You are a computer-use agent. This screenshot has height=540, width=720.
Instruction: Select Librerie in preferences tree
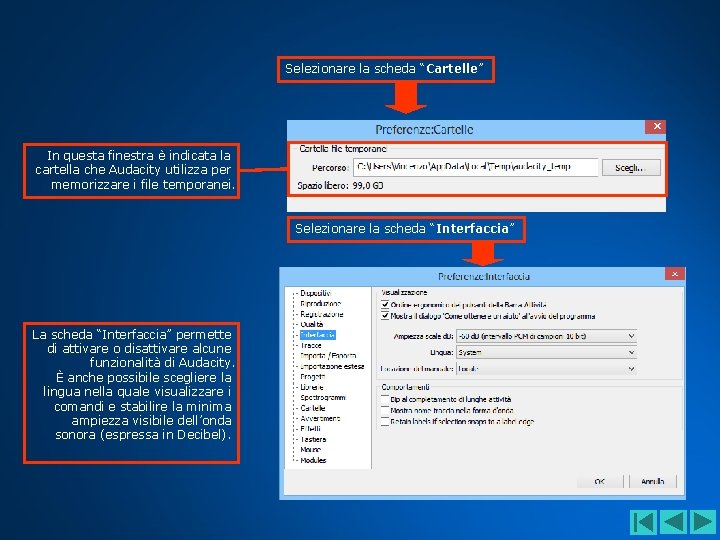312,387
